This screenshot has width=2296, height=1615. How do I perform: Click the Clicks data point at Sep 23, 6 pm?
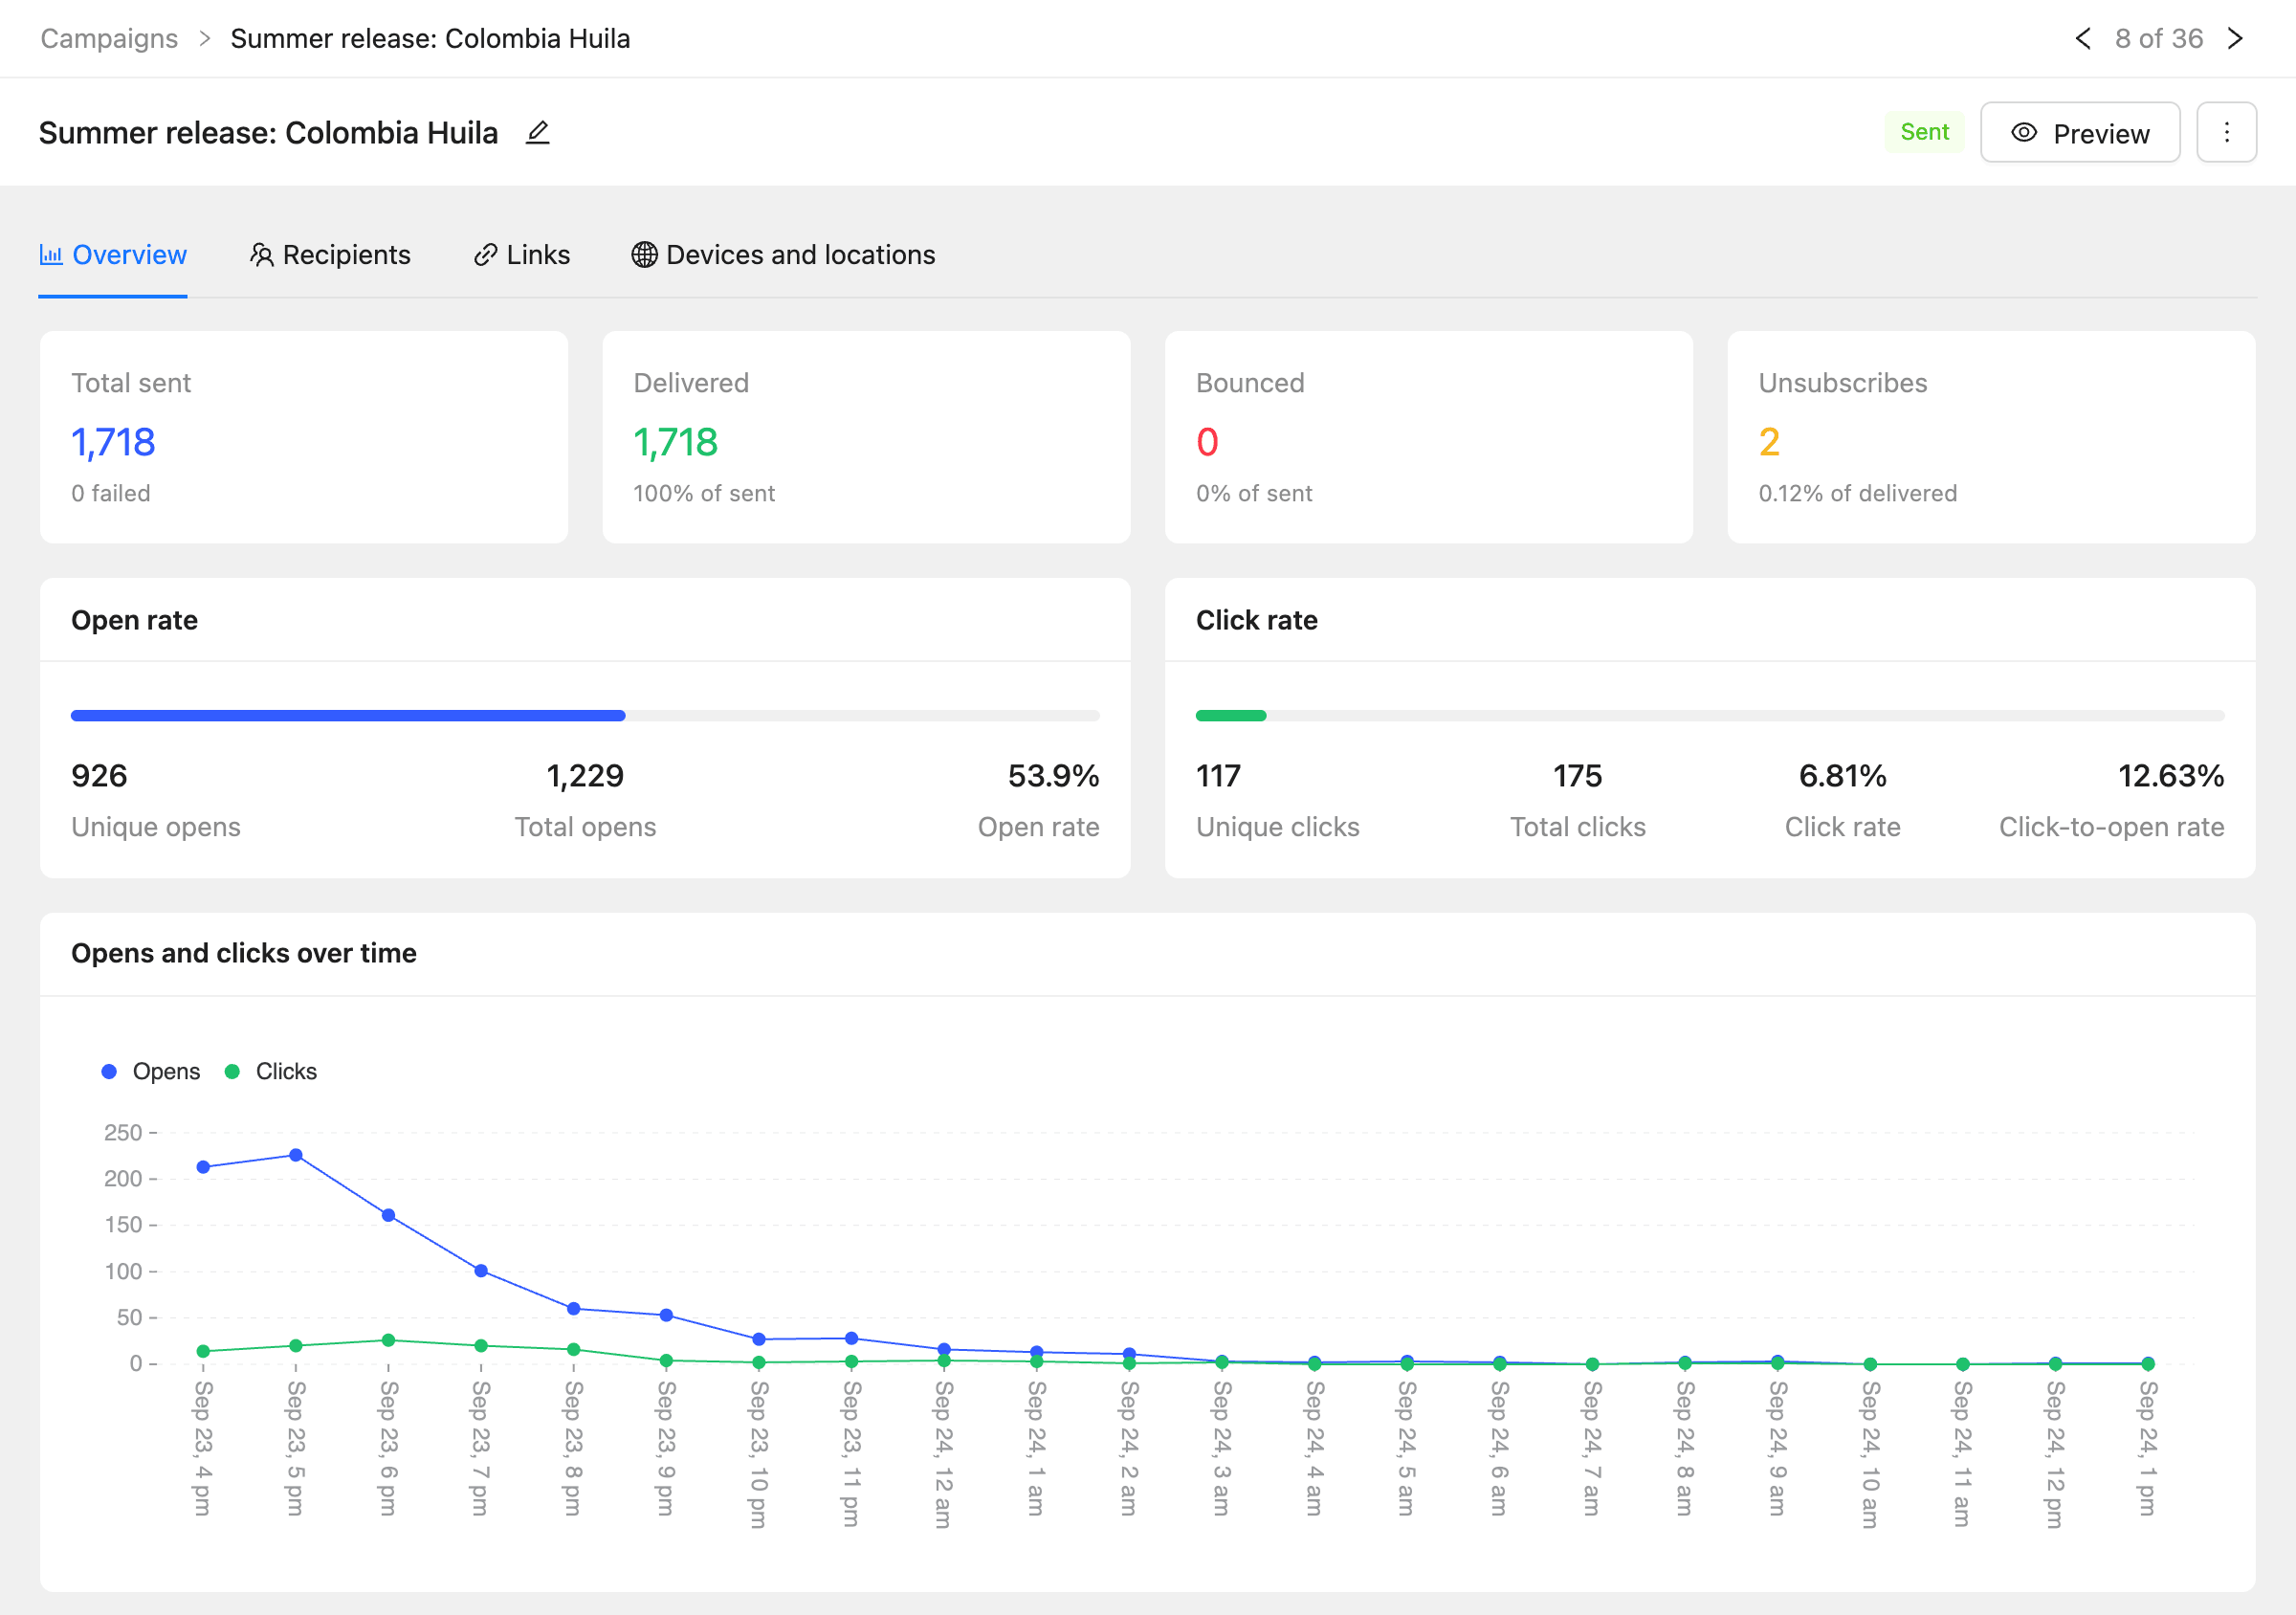pyautogui.click(x=388, y=1340)
